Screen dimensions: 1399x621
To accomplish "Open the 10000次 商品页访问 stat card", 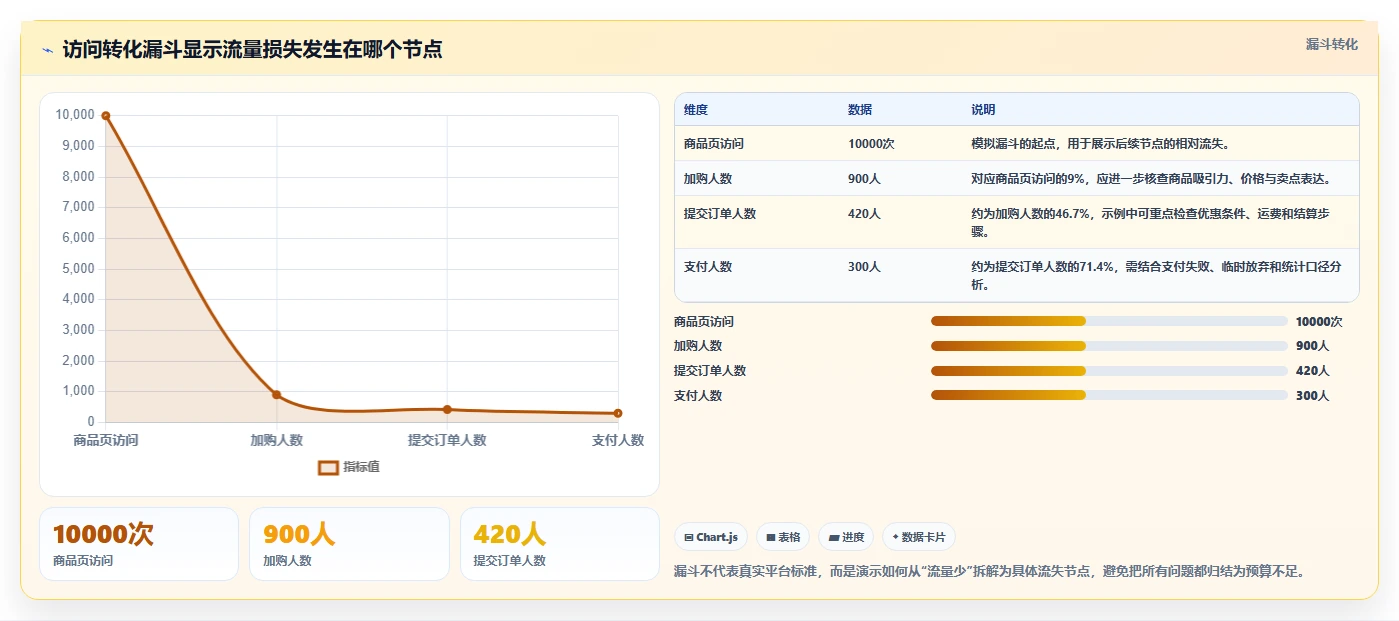I will coord(139,544).
